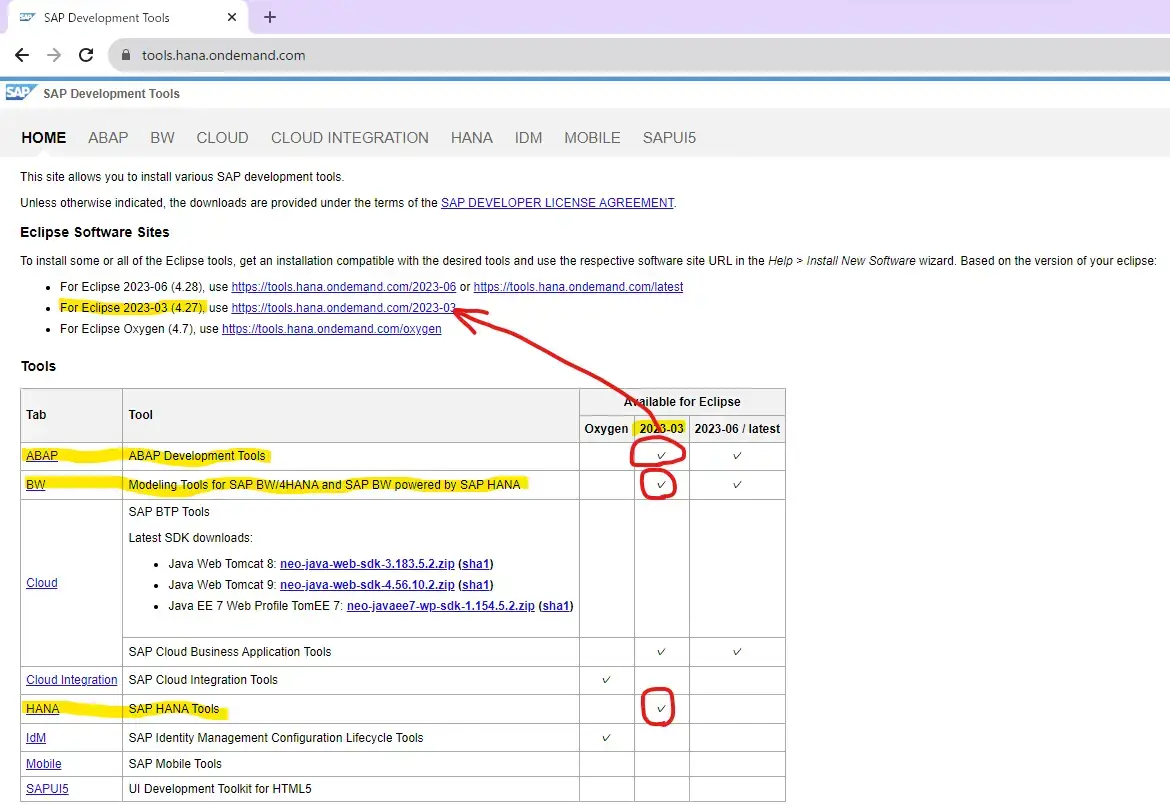
Task: Click the 'SAP BTP Tools' text
Action: pos(169,512)
